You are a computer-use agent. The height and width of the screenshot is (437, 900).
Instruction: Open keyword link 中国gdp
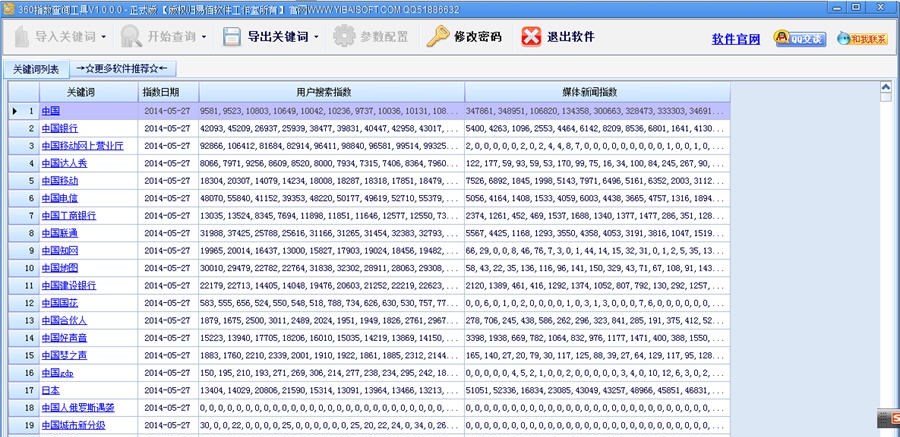point(57,373)
